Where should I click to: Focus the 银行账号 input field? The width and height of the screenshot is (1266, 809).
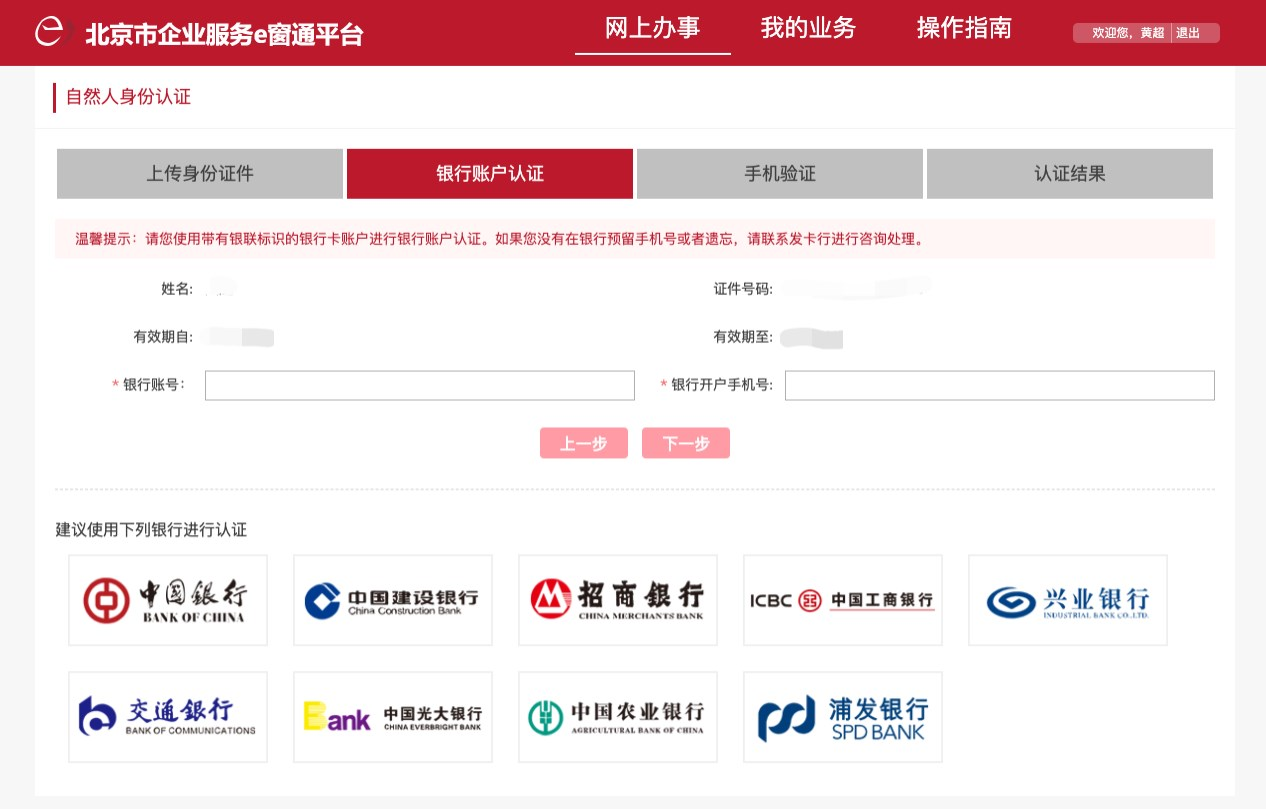click(x=420, y=385)
